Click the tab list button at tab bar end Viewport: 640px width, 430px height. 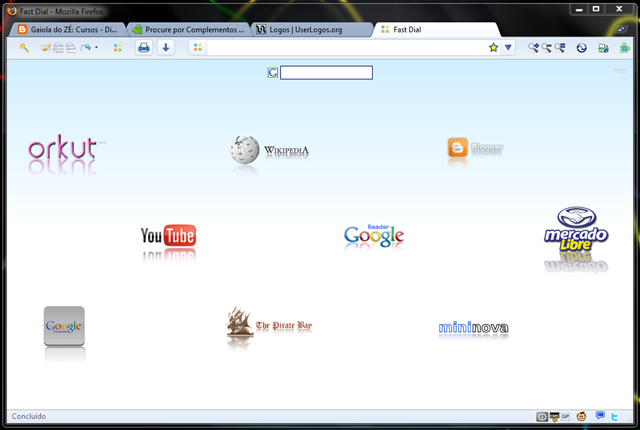tap(622, 29)
